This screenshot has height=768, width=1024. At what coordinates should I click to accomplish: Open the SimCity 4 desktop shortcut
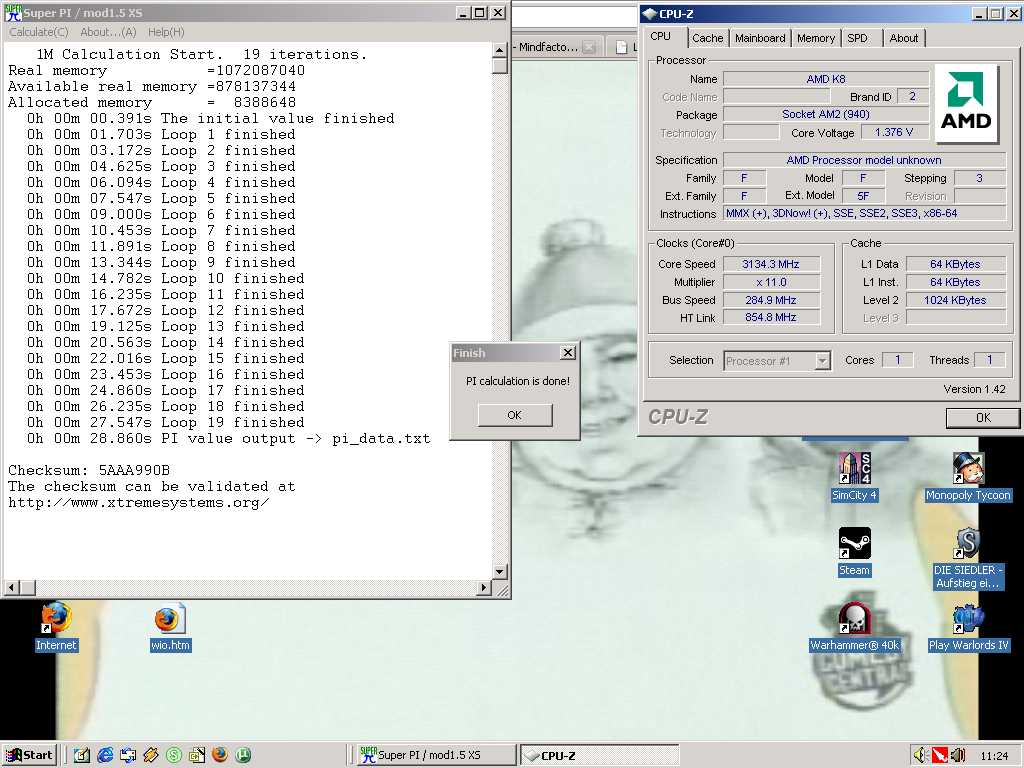click(854, 476)
